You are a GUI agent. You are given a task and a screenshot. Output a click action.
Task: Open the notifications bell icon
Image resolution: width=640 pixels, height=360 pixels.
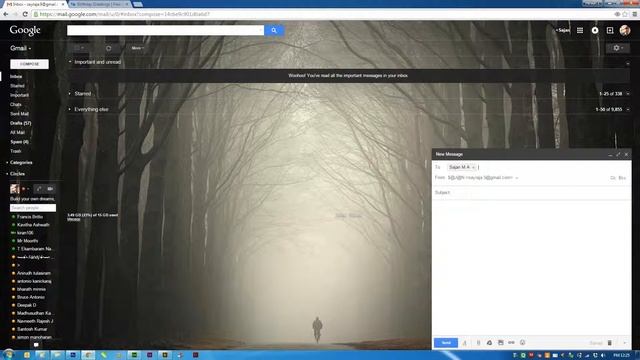595,30
